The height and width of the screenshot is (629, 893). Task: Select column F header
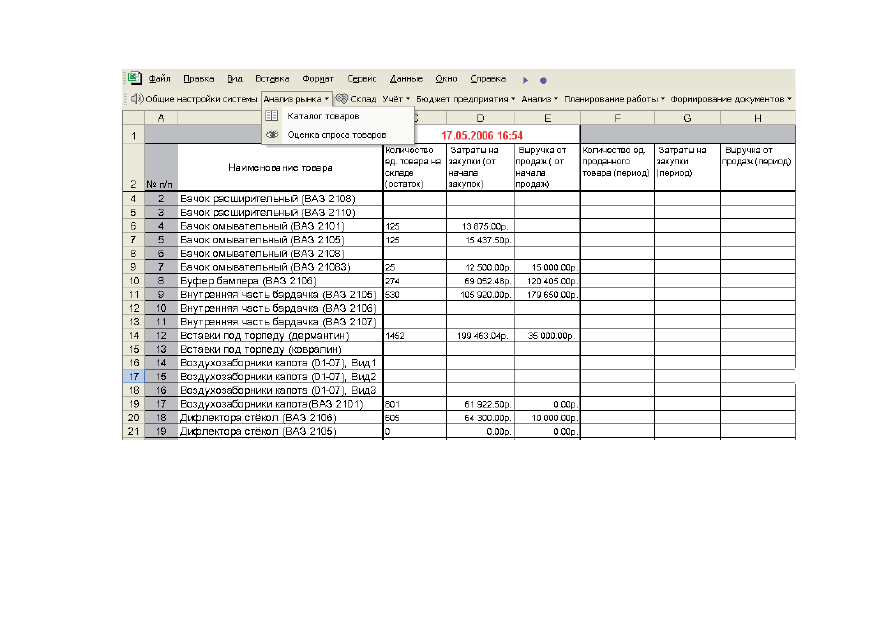[617, 118]
